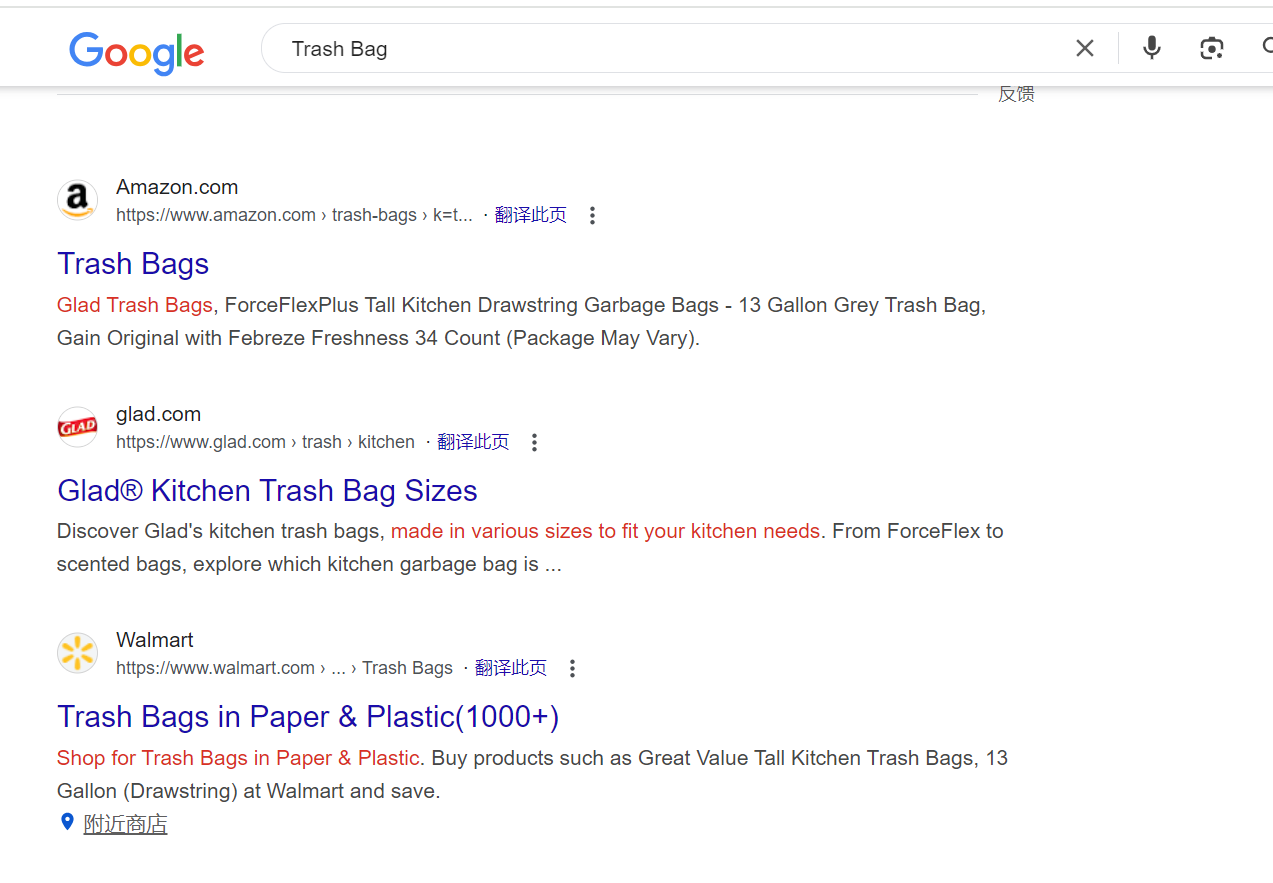Translate the Walmart result page
The width and height of the screenshot is (1273, 883).
510,668
